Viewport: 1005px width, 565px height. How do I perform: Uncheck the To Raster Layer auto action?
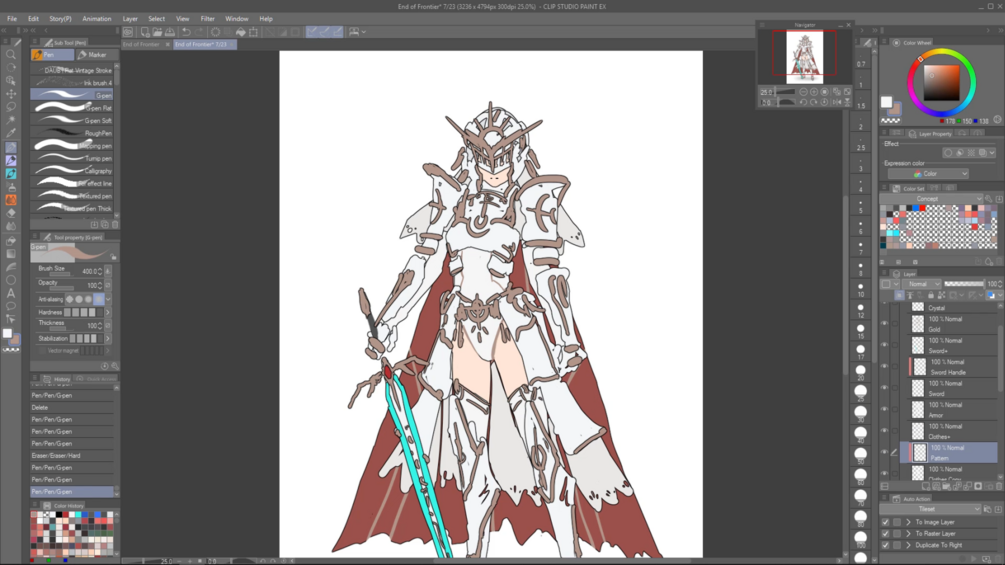886,534
